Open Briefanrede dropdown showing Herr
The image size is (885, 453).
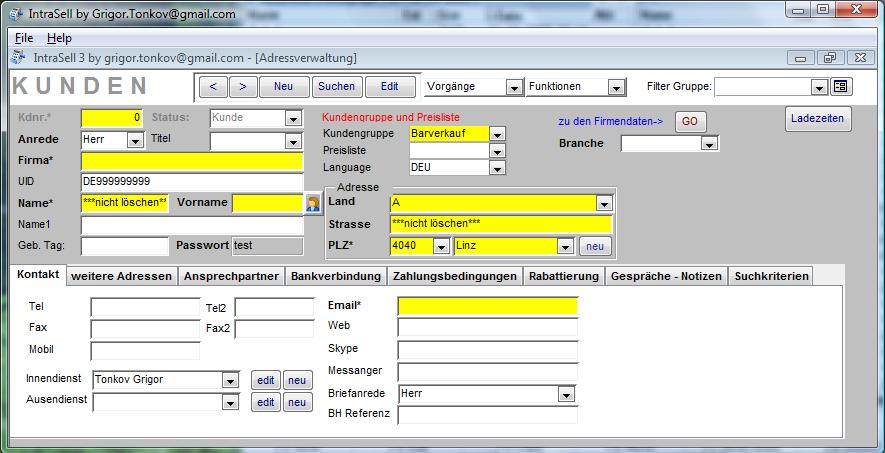[566, 395]
